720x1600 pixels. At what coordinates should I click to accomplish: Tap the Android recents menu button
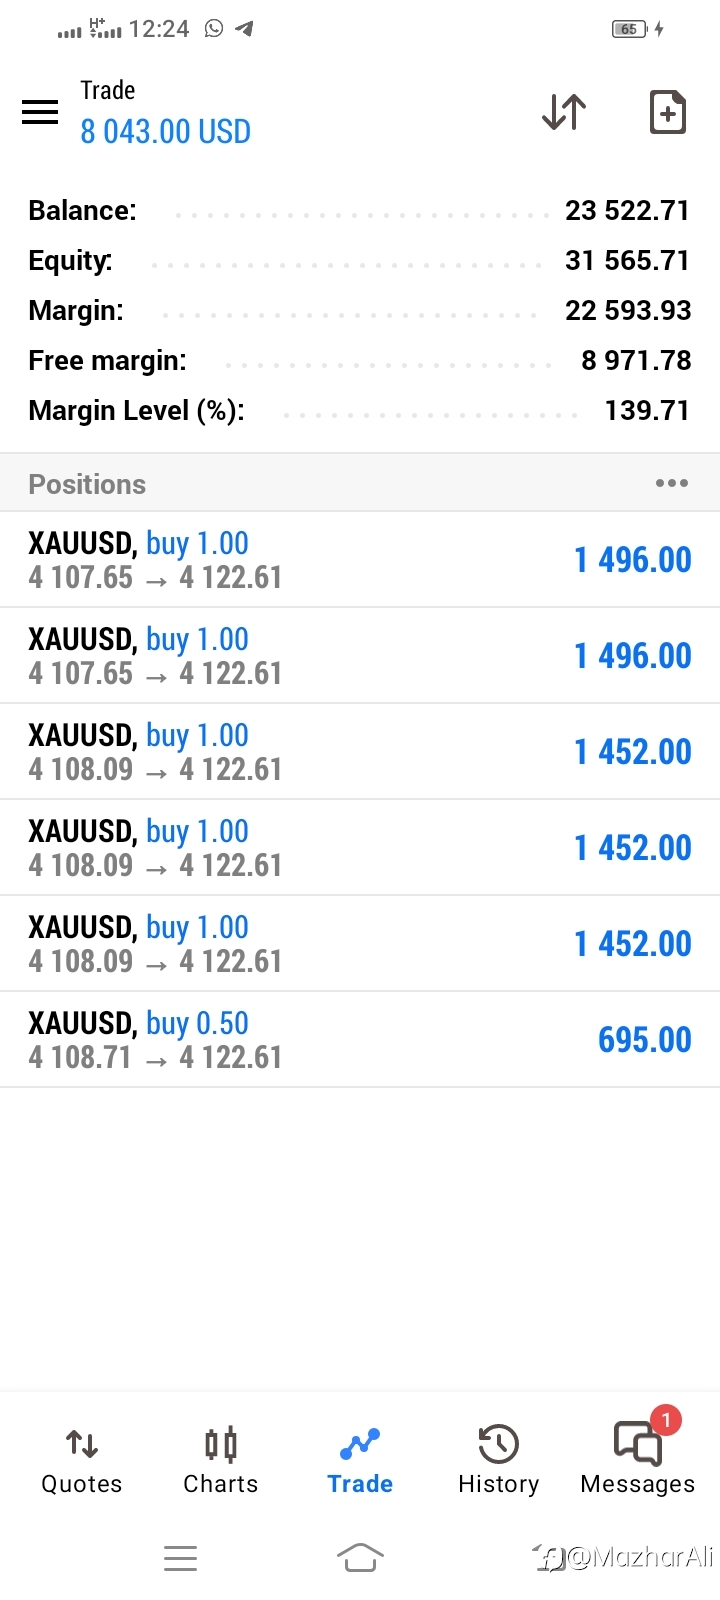180,1557
